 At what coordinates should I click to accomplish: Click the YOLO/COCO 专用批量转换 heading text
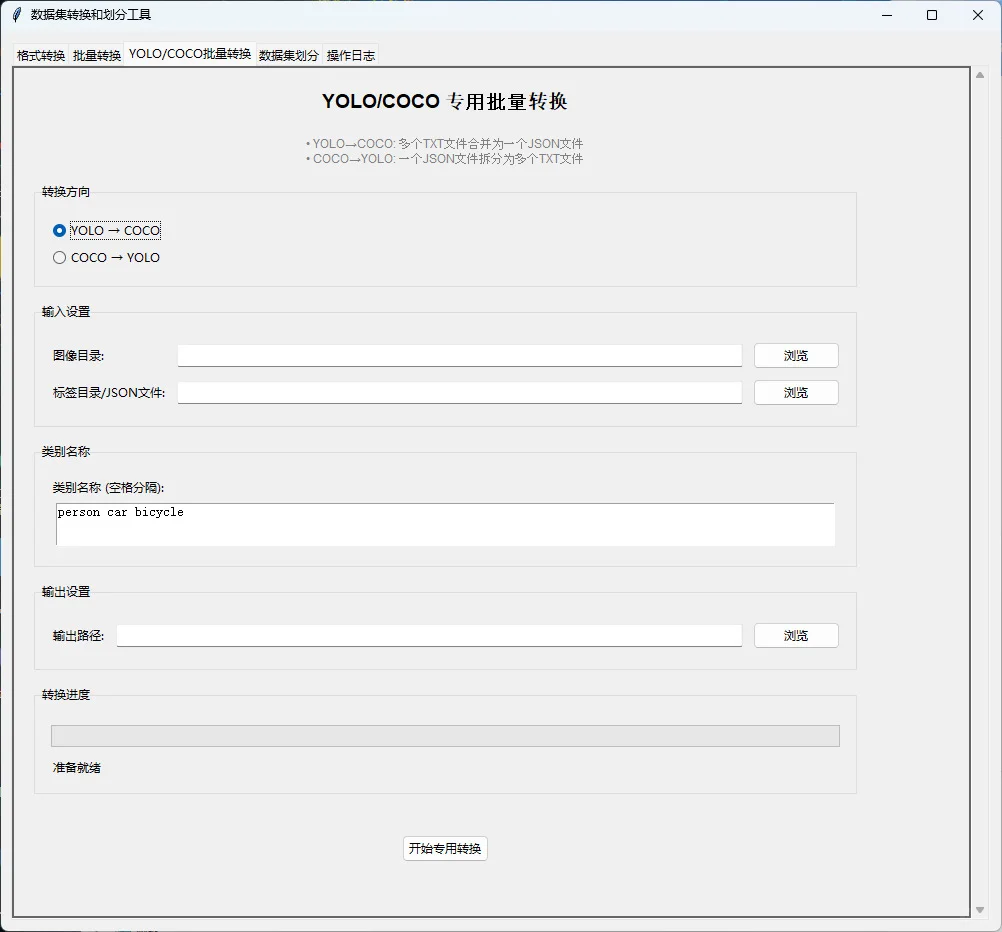[x=444, y=101]
